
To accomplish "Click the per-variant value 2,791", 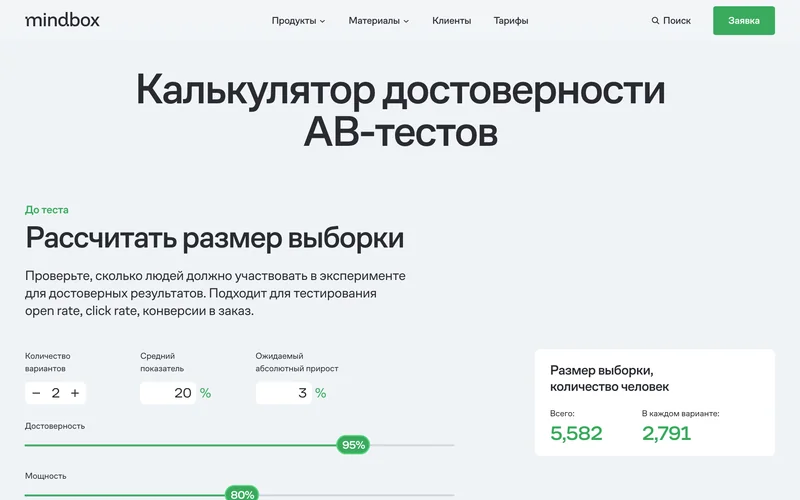I will (666, 434).
